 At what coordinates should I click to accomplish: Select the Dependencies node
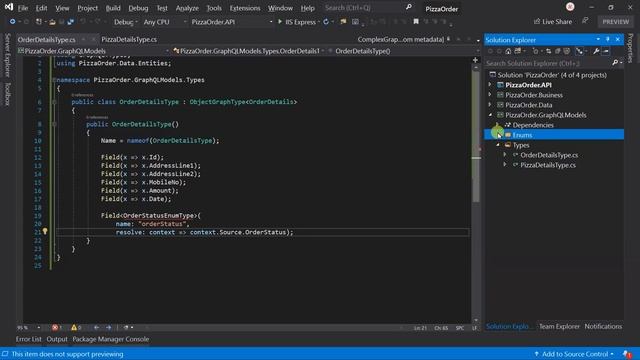(x=533, y=125)
